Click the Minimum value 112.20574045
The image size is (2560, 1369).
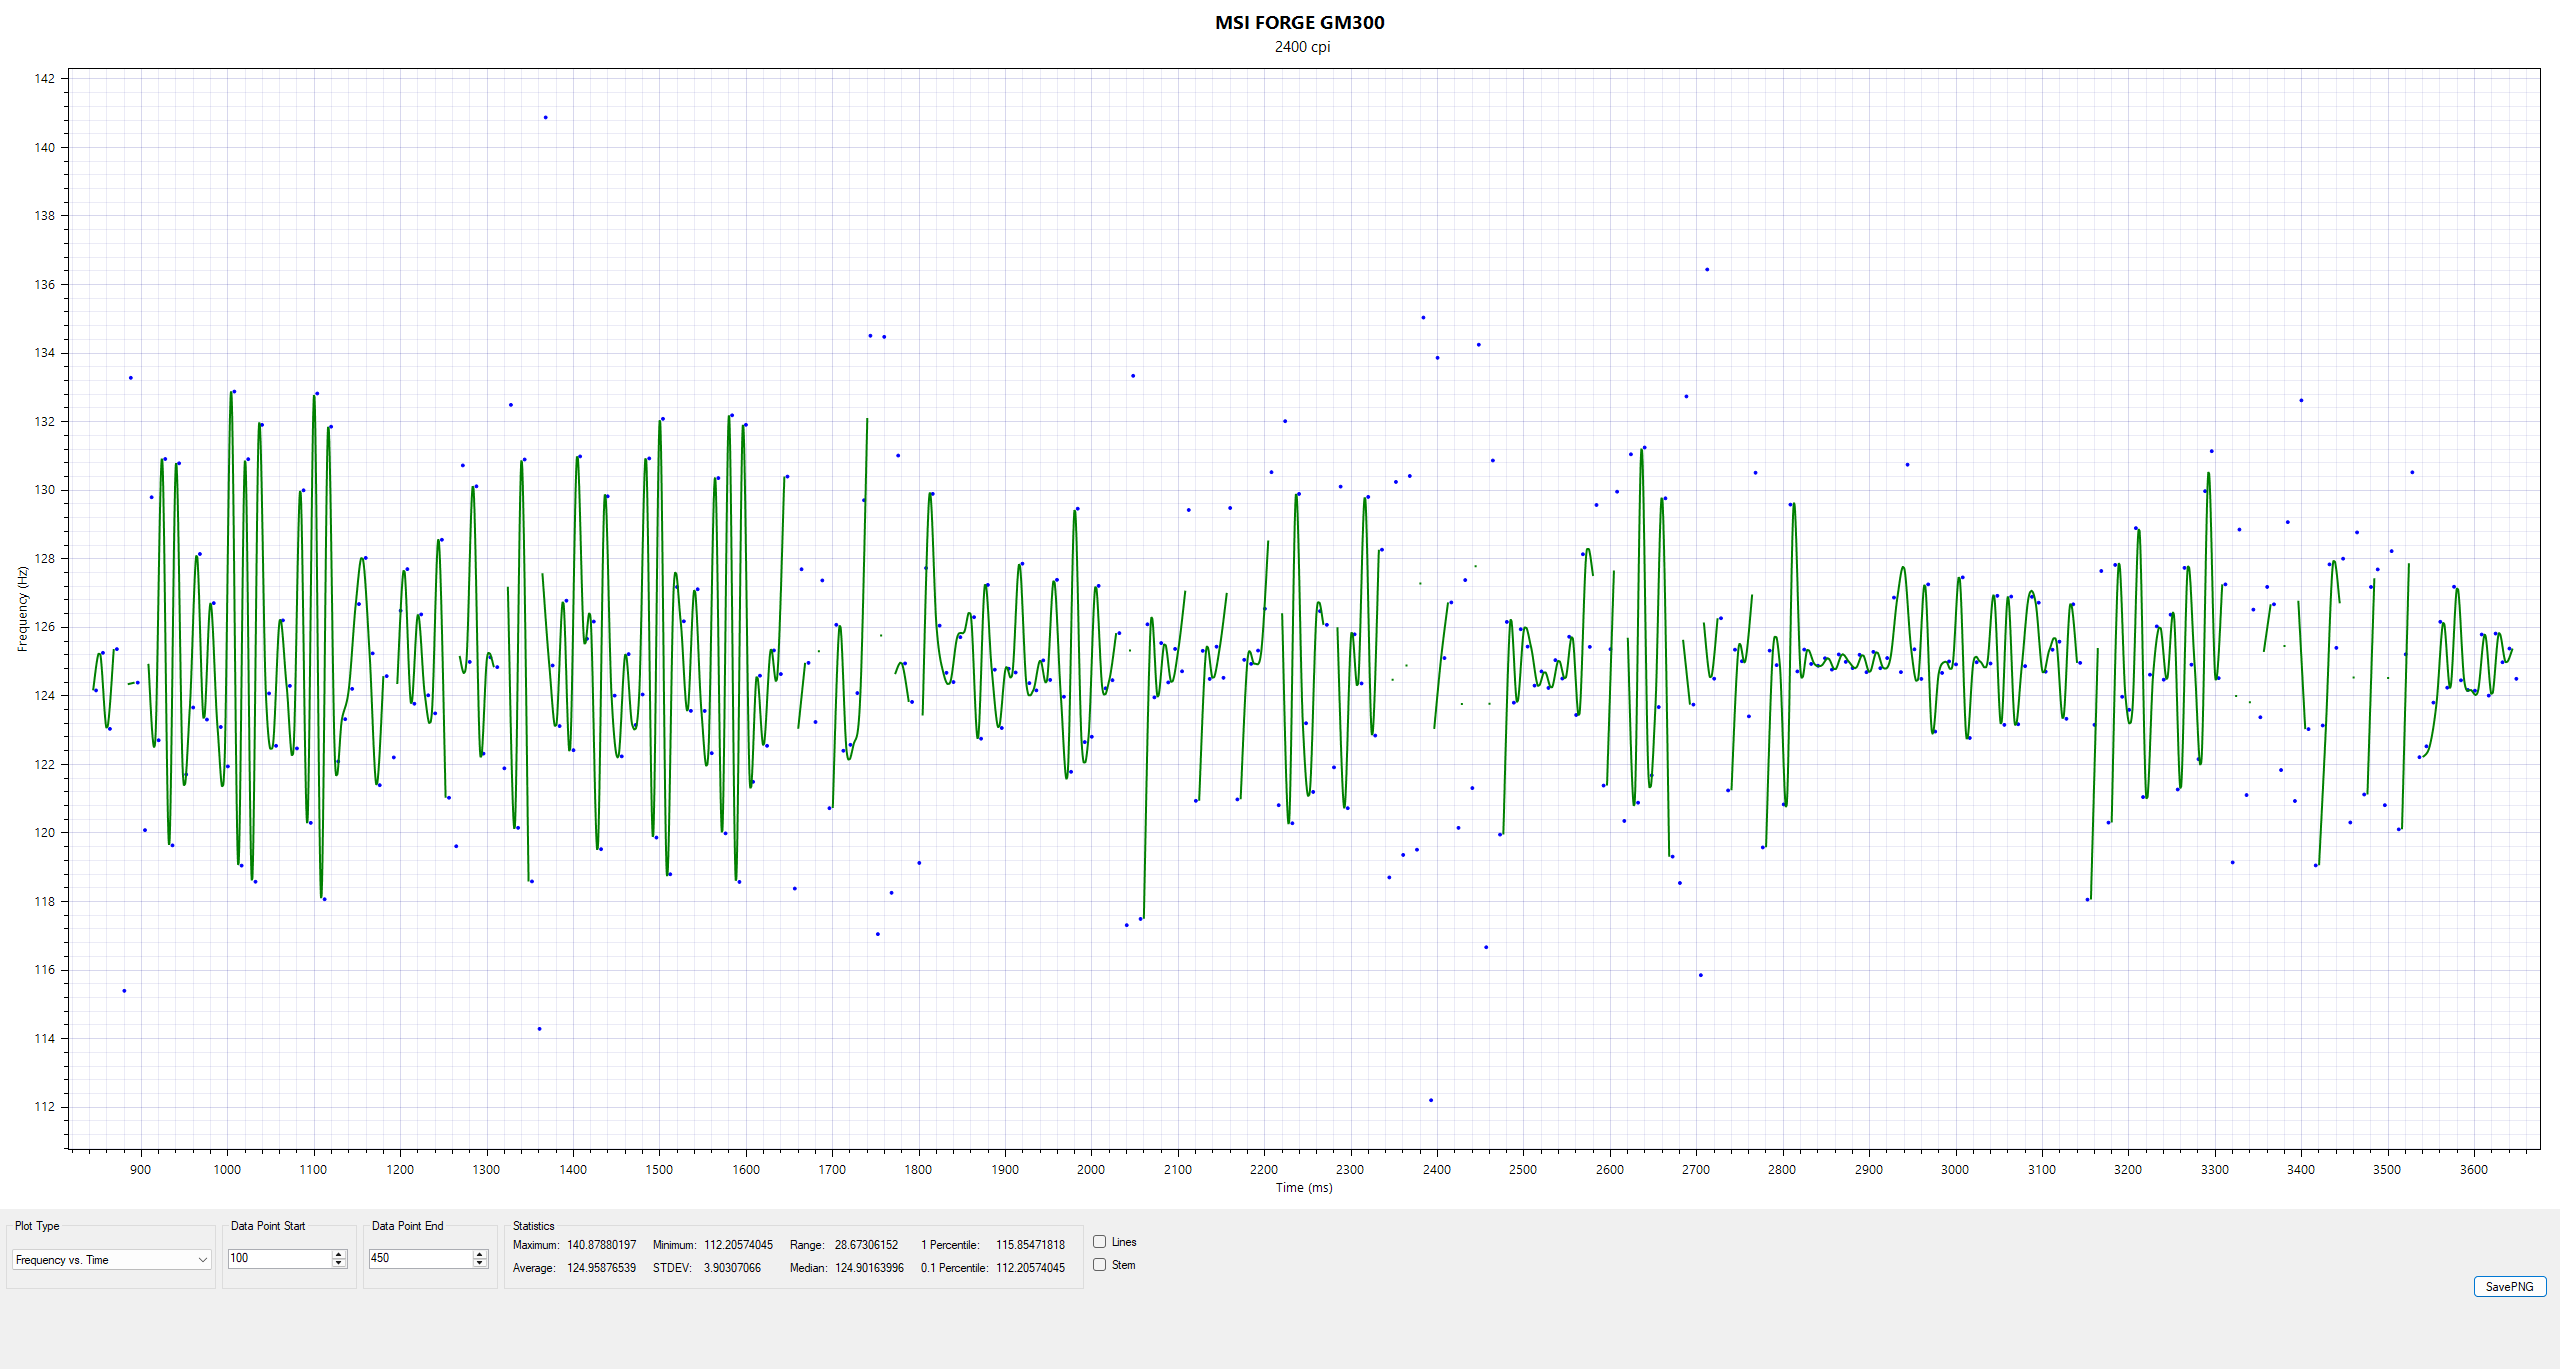(738, 1245)
